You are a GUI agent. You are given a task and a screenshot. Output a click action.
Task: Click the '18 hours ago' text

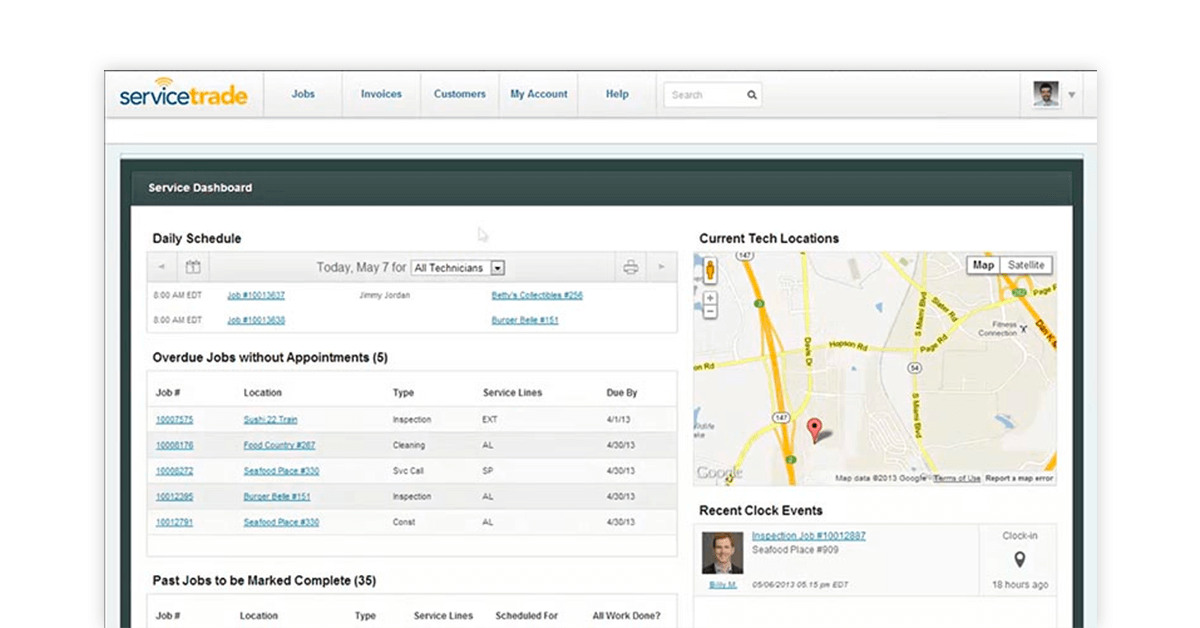click(1020, 584)
